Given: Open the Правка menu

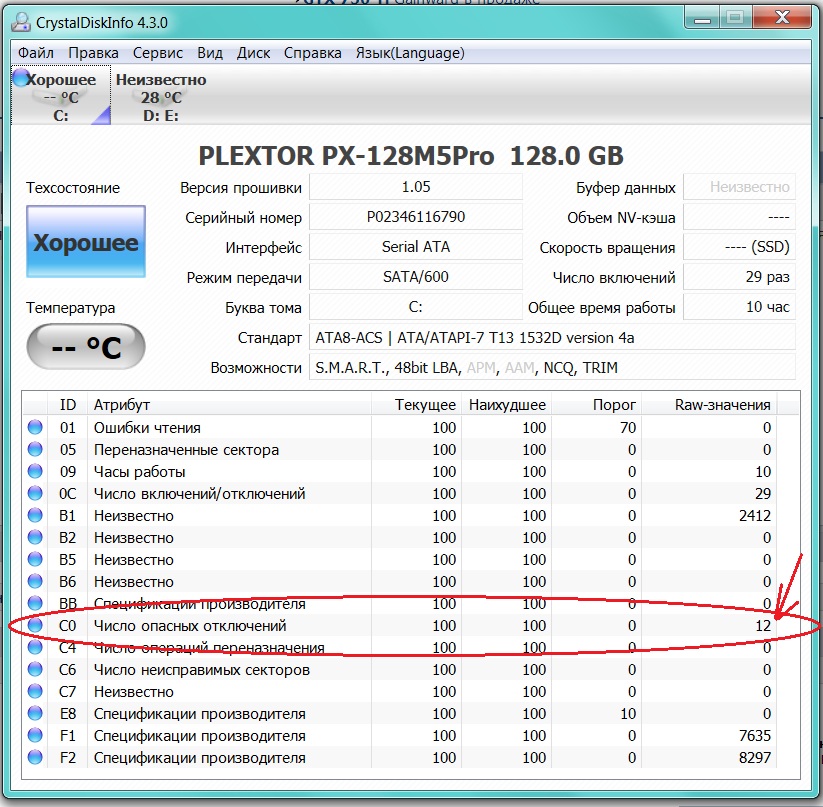Looking at the screenshot, I should [93, 53].
